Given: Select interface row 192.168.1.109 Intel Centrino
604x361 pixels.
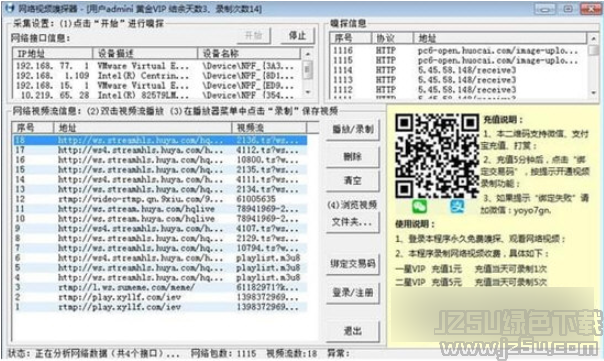Looking at the screenshot, I should [157, 76].
